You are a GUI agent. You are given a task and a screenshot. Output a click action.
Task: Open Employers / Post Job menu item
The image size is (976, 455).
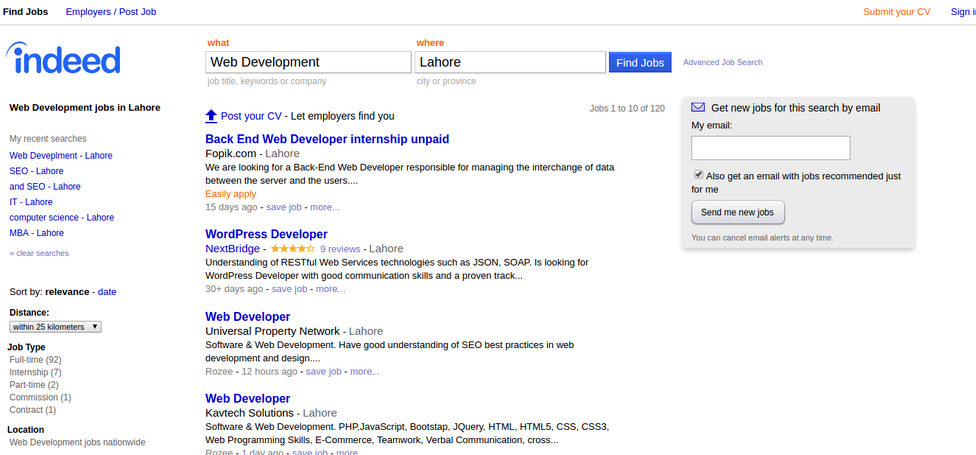(x=110, y=12)
